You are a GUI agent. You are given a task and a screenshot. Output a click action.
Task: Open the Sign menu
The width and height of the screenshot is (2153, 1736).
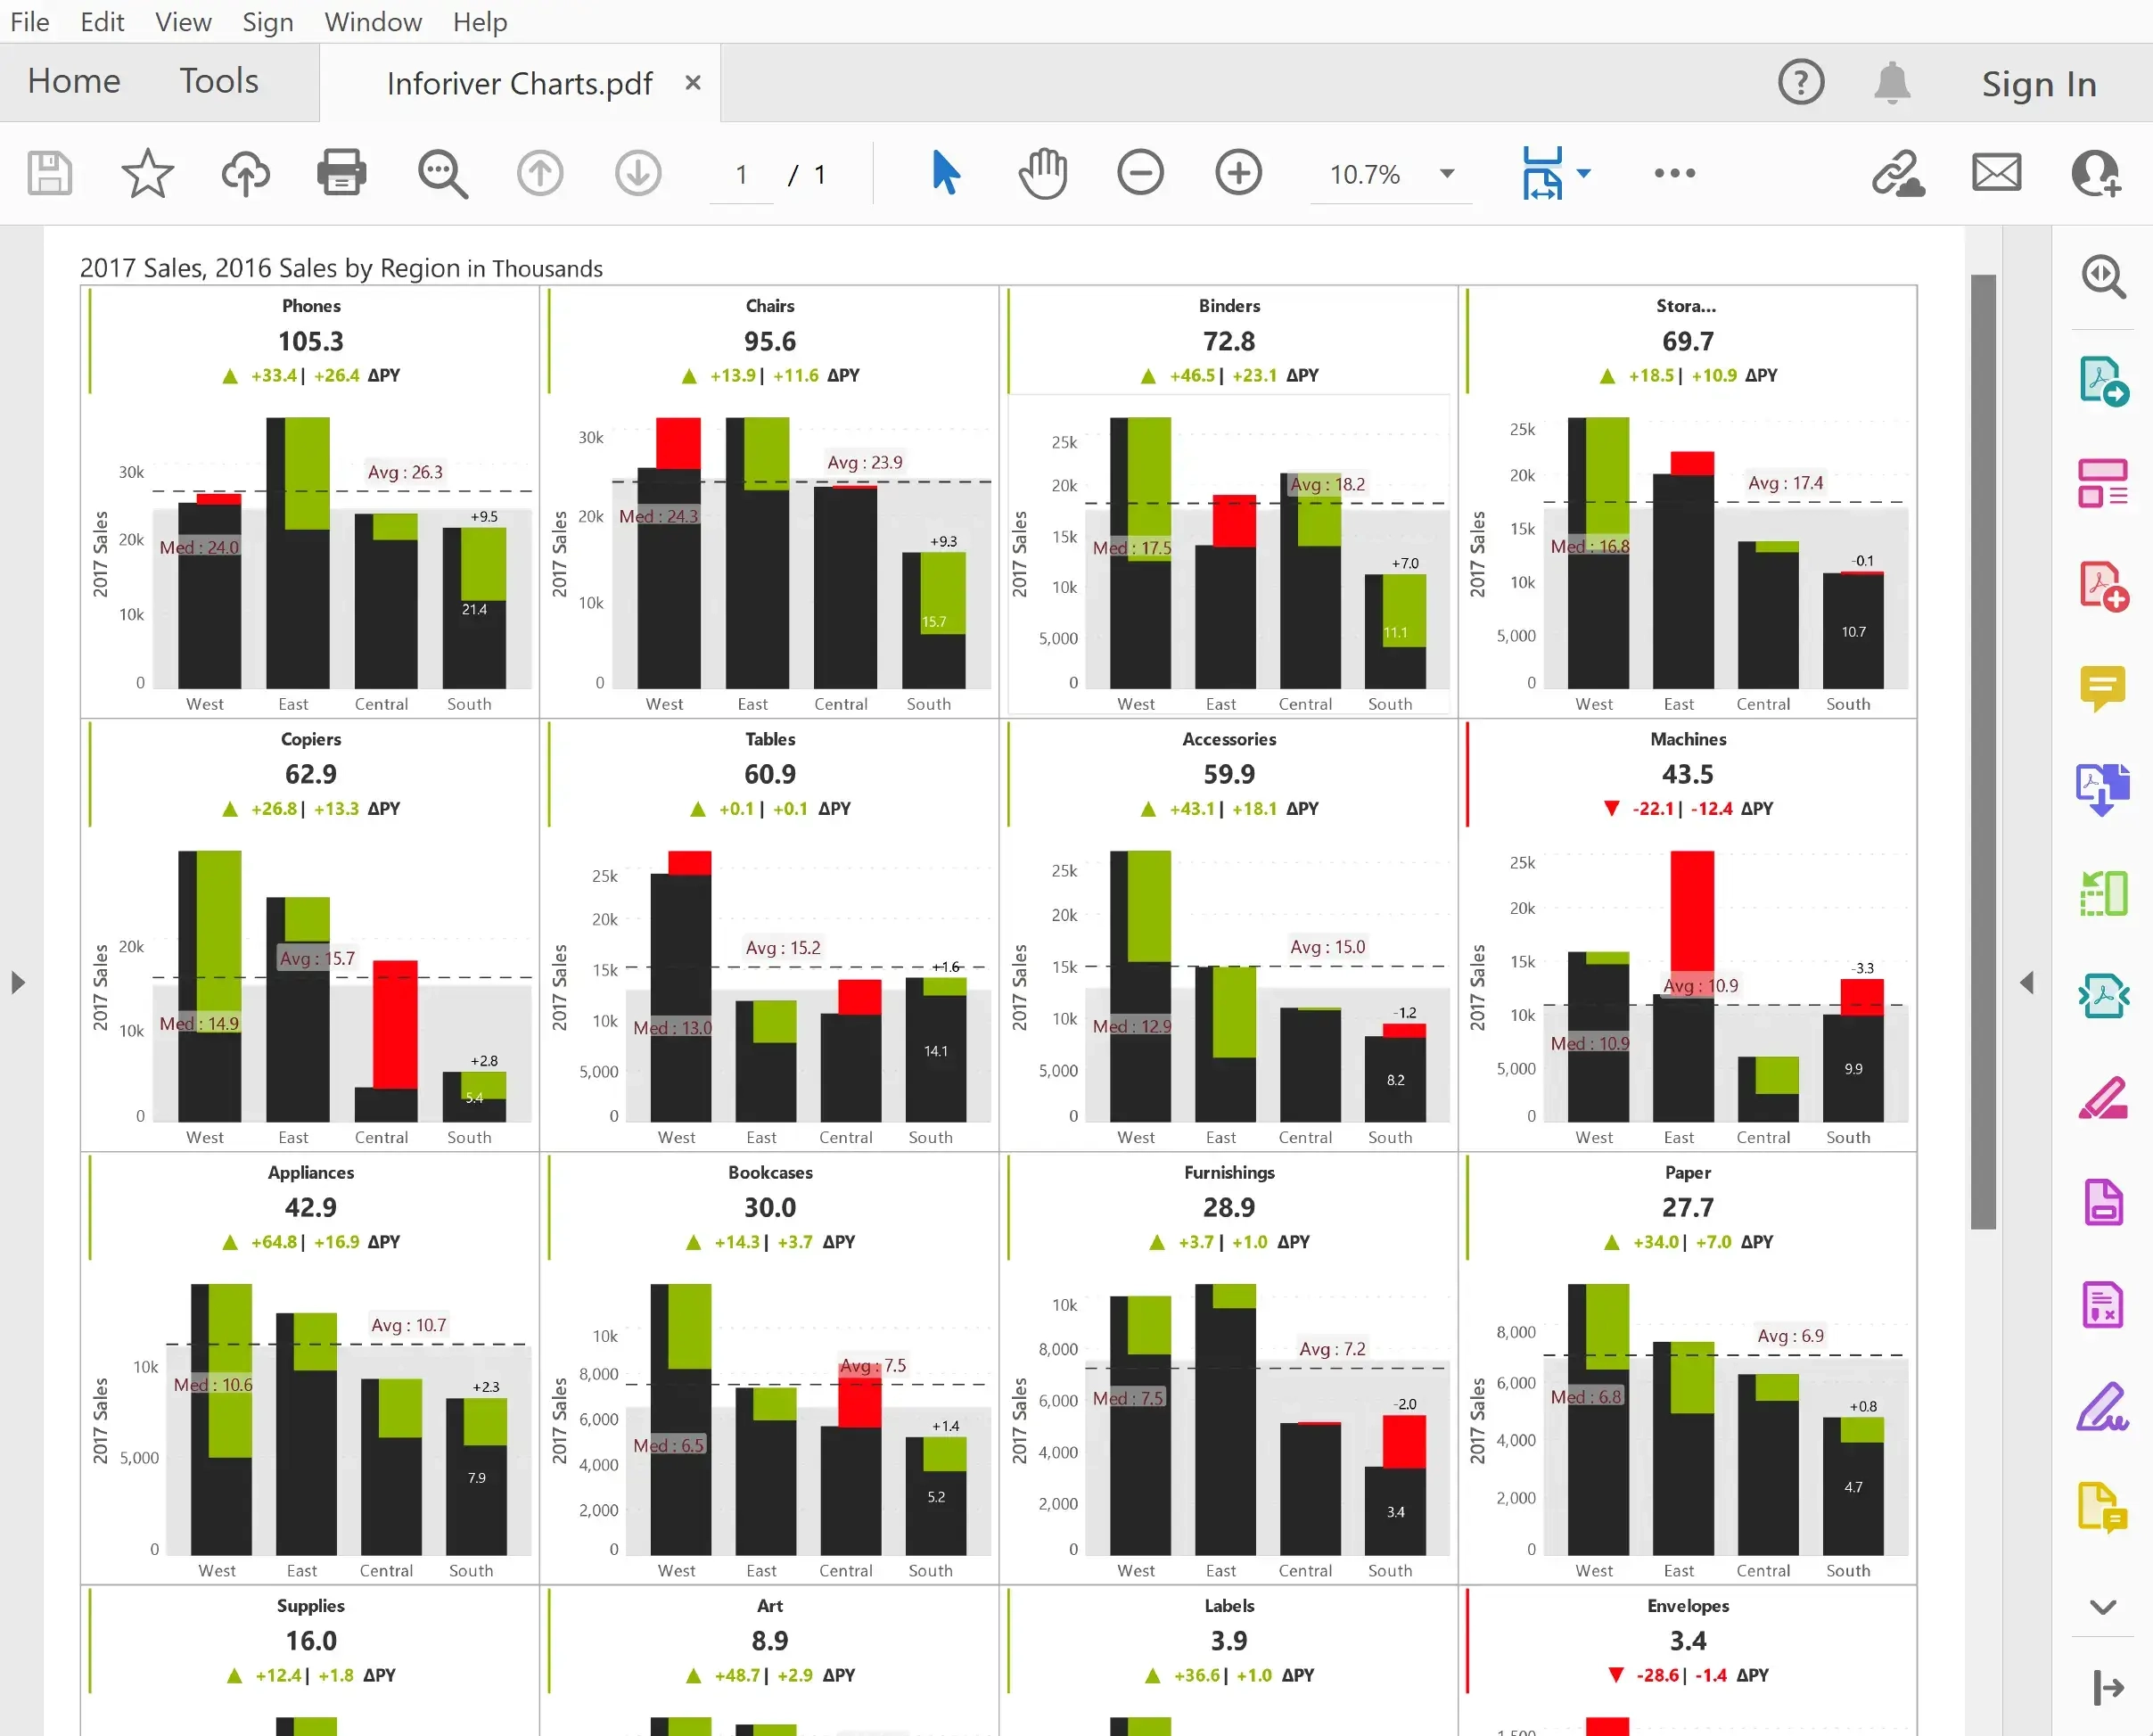[x=268, y=21]
